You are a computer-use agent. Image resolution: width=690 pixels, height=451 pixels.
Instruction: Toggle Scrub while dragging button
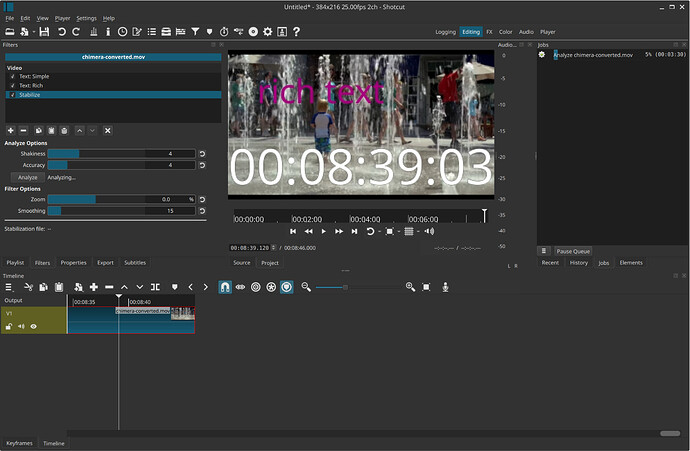(240, 287)
